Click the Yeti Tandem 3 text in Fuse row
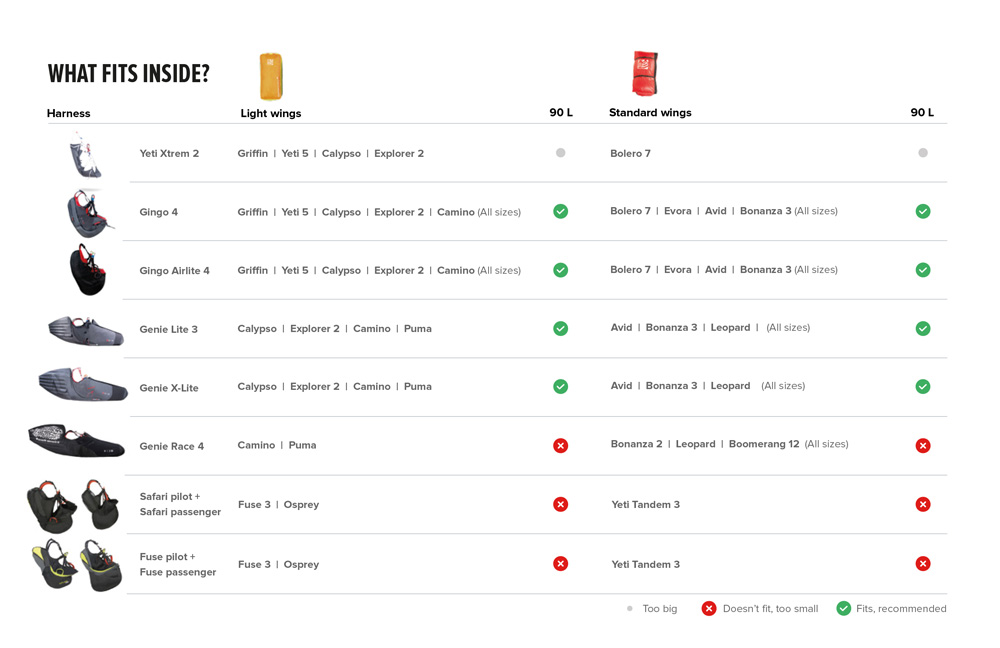This screenshot has width=1000, height=648. click(x=645, y=564)
